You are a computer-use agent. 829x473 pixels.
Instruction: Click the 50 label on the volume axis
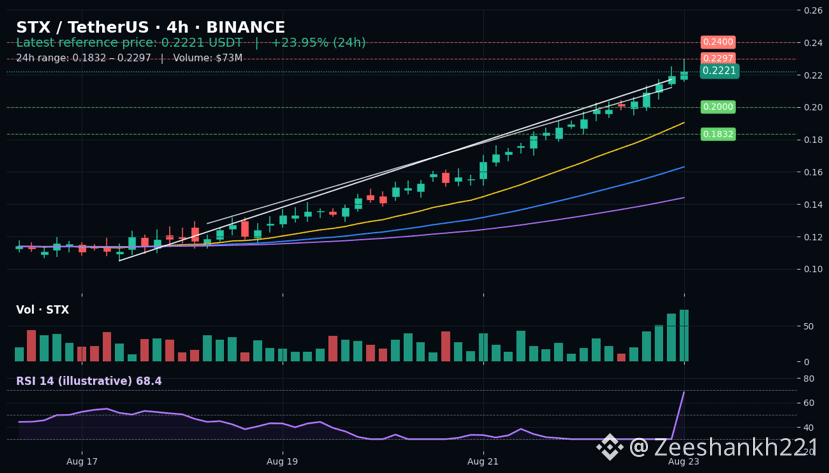click(808, 327)
